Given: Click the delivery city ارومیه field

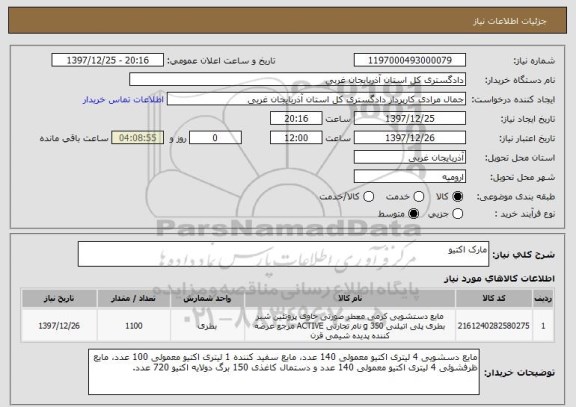Looking at the screenshot, I should (410, 177).
